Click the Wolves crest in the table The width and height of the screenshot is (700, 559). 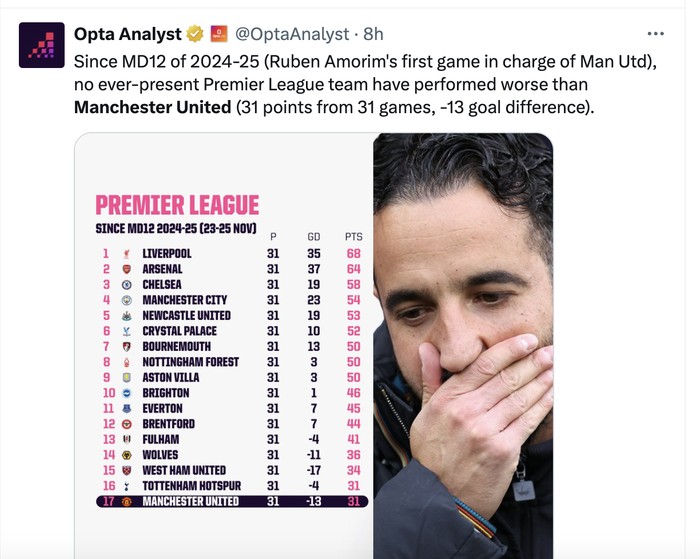[127, 455]
